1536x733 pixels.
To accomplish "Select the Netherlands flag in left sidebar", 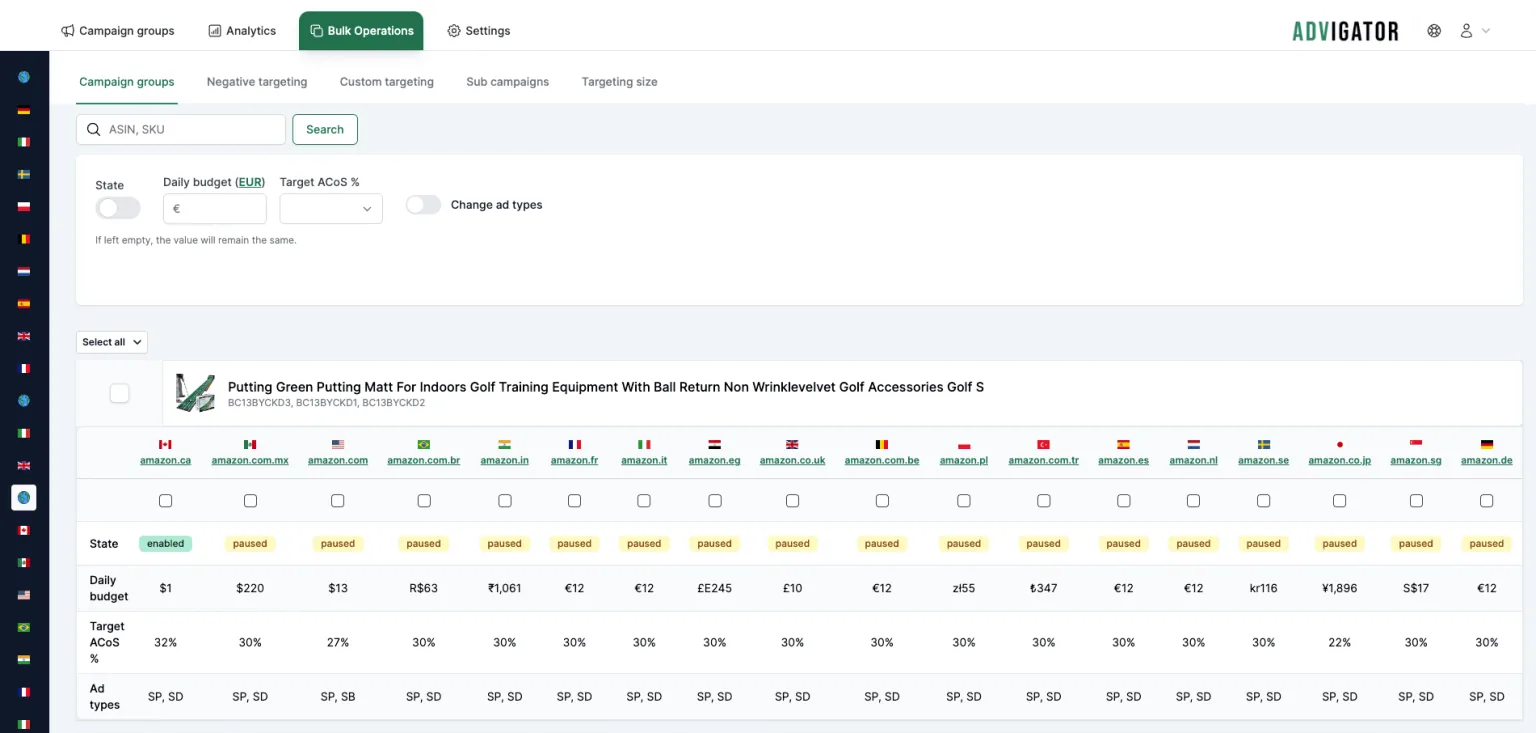I will point(24,271).
